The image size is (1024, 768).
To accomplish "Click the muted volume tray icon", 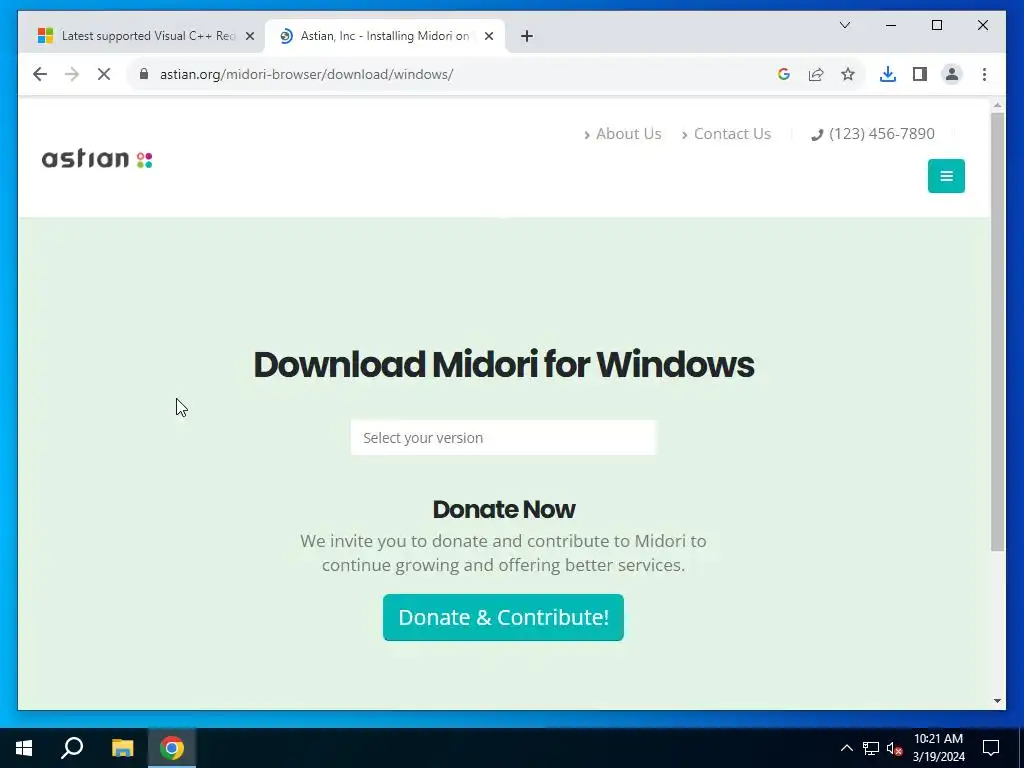I will click(x=894, y=748).
